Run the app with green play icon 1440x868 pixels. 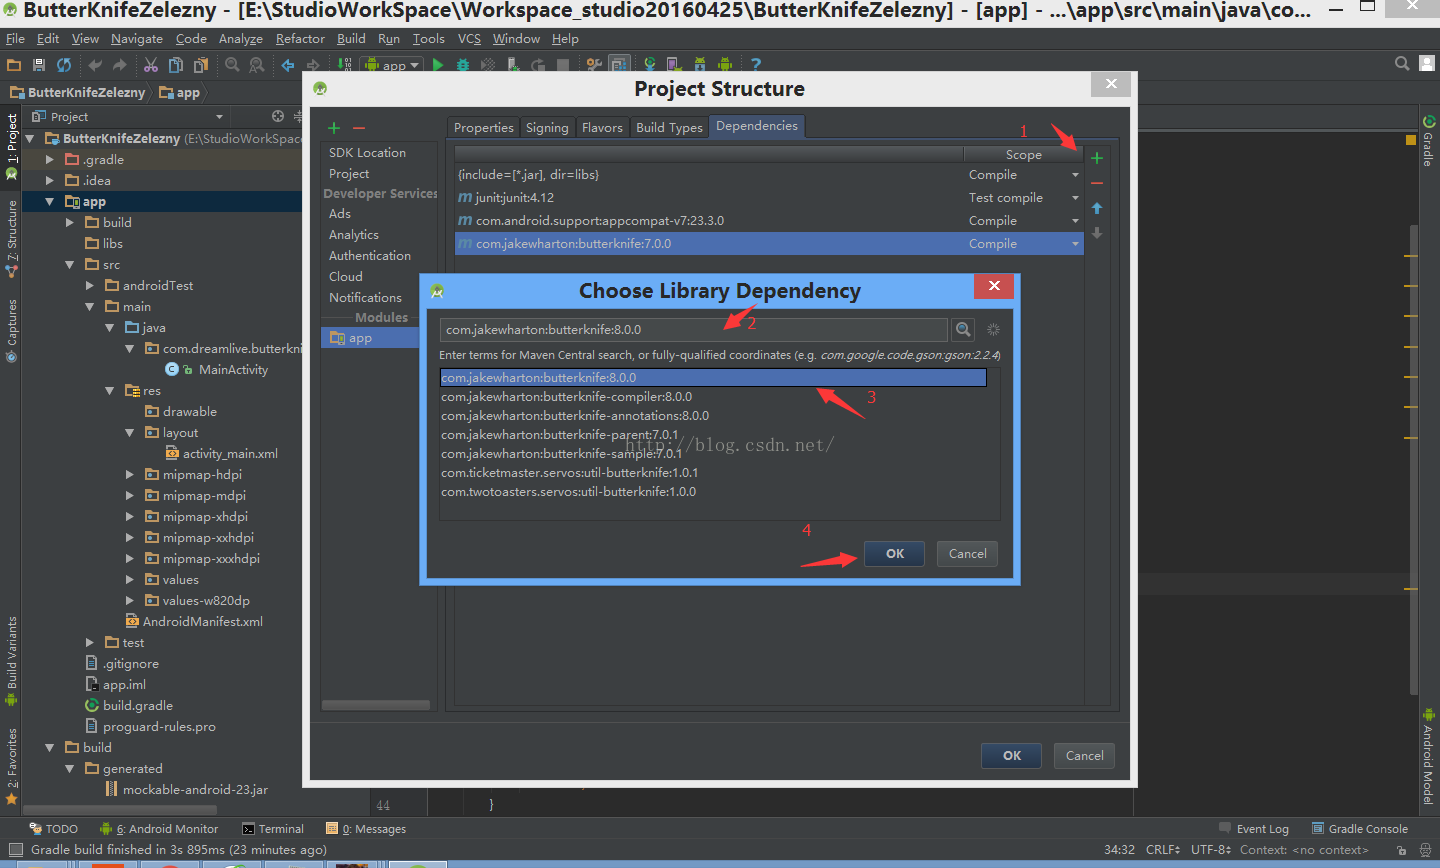tap(438, 65)
